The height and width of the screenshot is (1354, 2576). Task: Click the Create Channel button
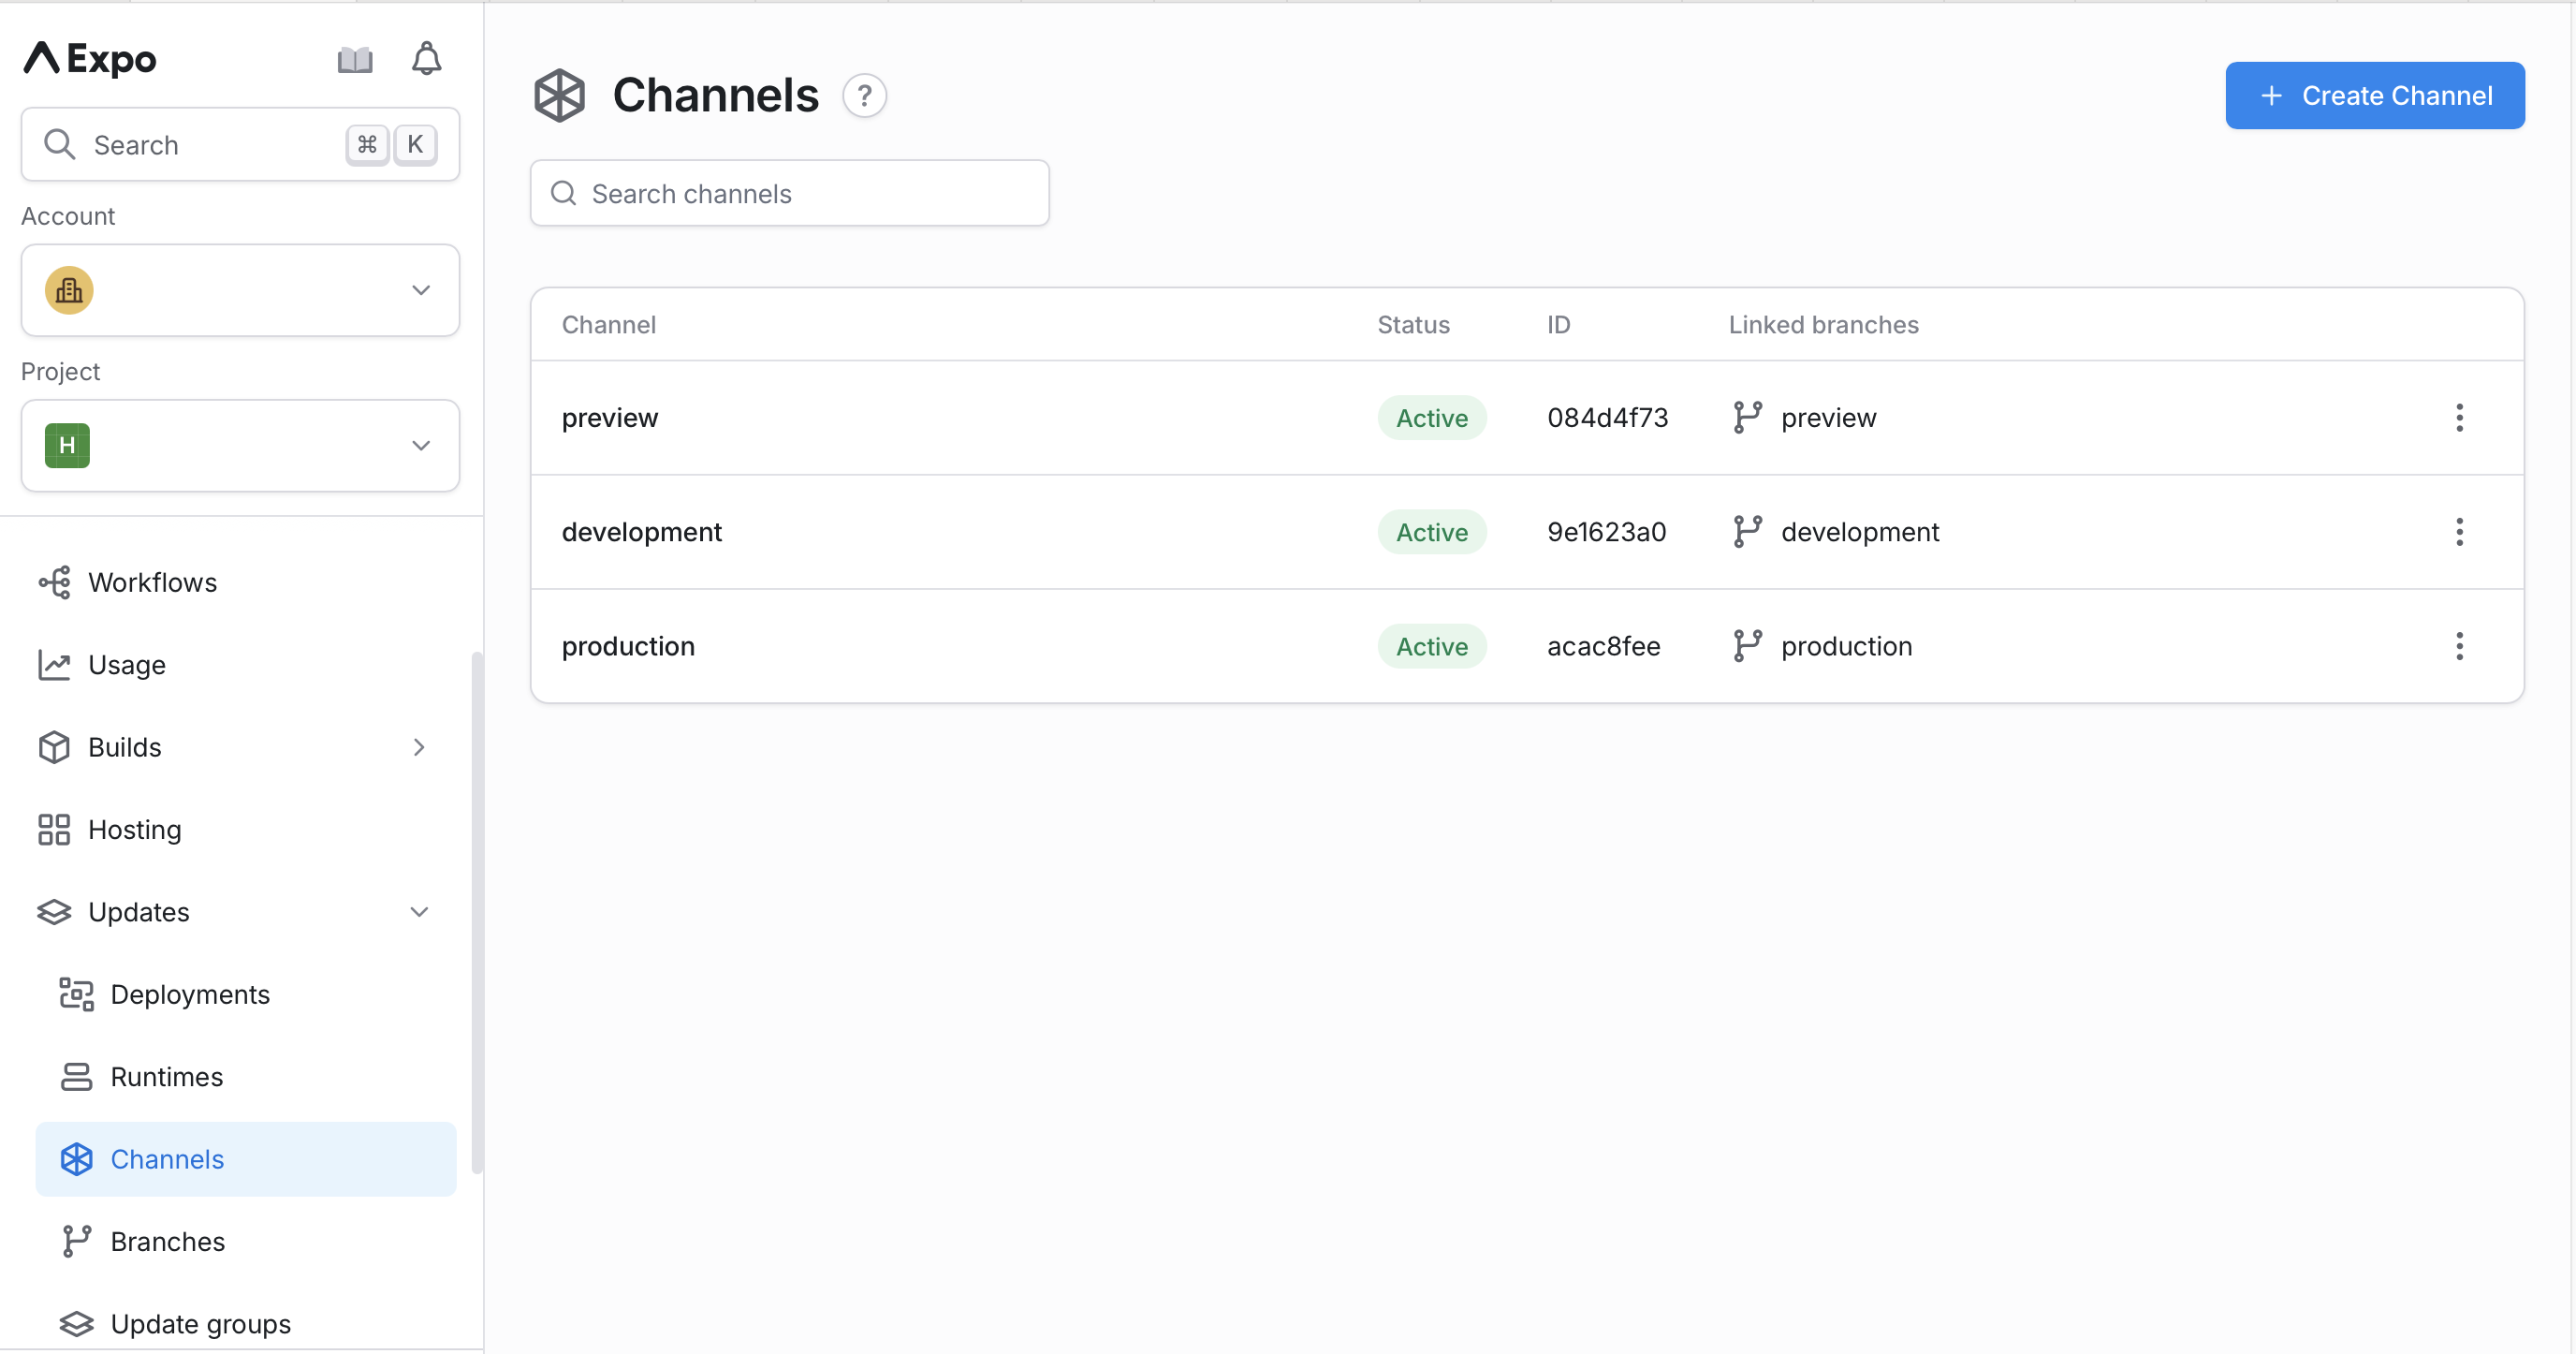pyautogui.click(x=2374, y=96)
